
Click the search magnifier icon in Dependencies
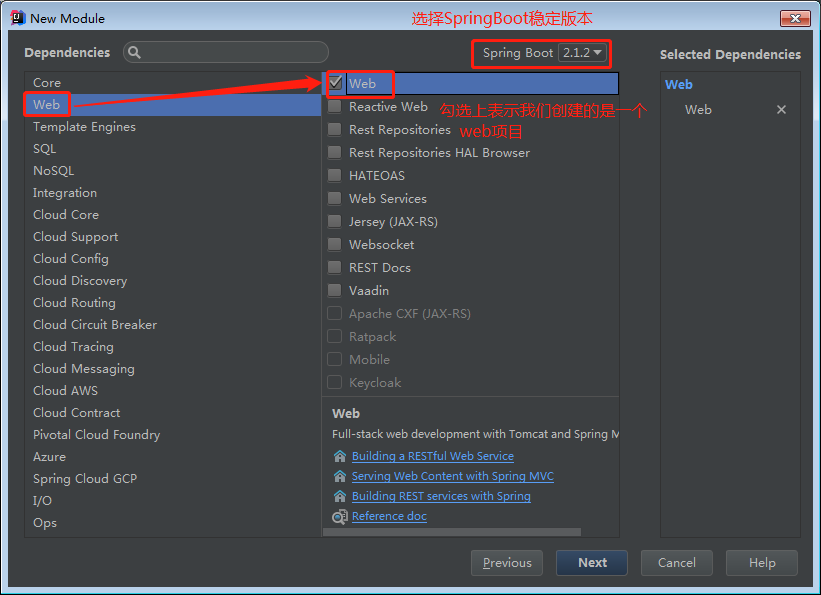coord(135,53)
